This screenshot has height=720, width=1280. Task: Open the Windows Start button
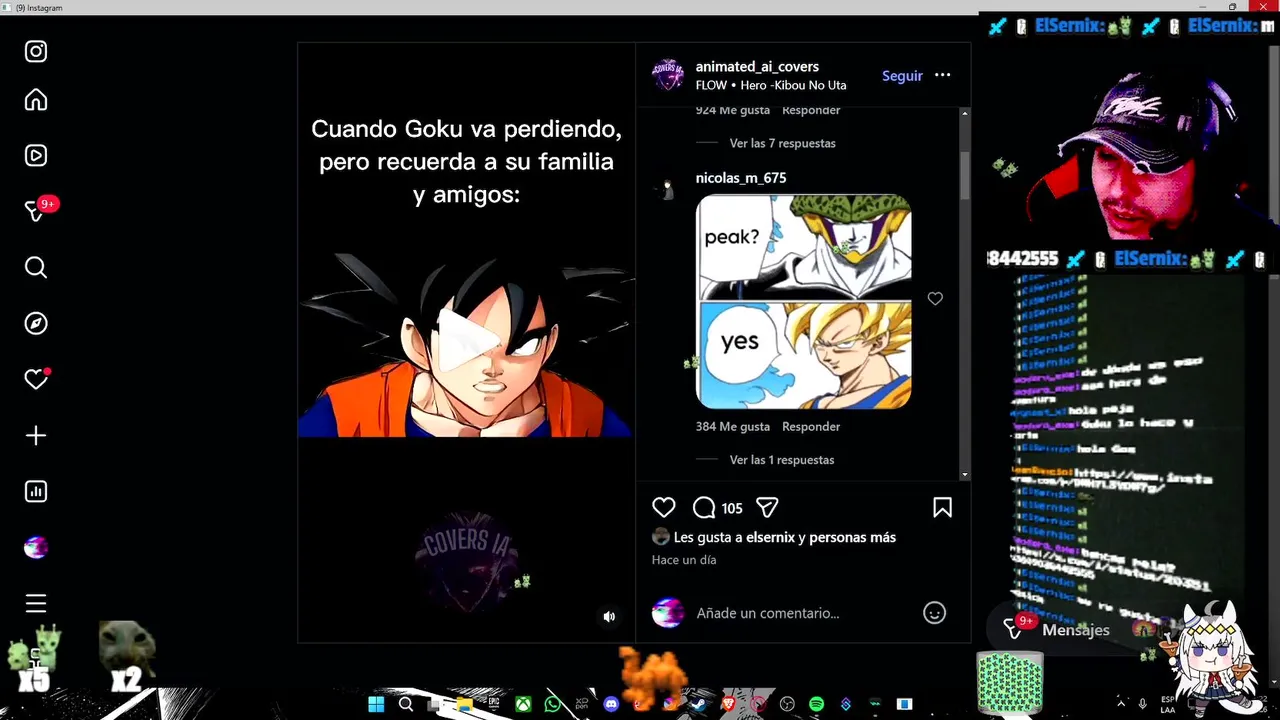(376, 704)
